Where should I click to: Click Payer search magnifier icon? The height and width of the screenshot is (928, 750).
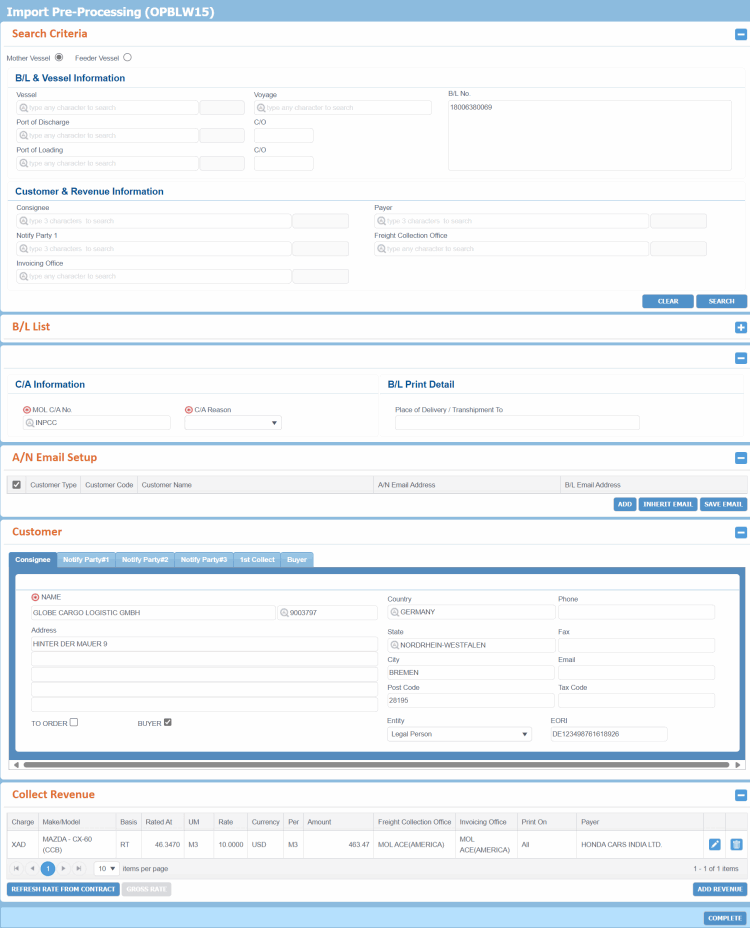click(382, 221)
